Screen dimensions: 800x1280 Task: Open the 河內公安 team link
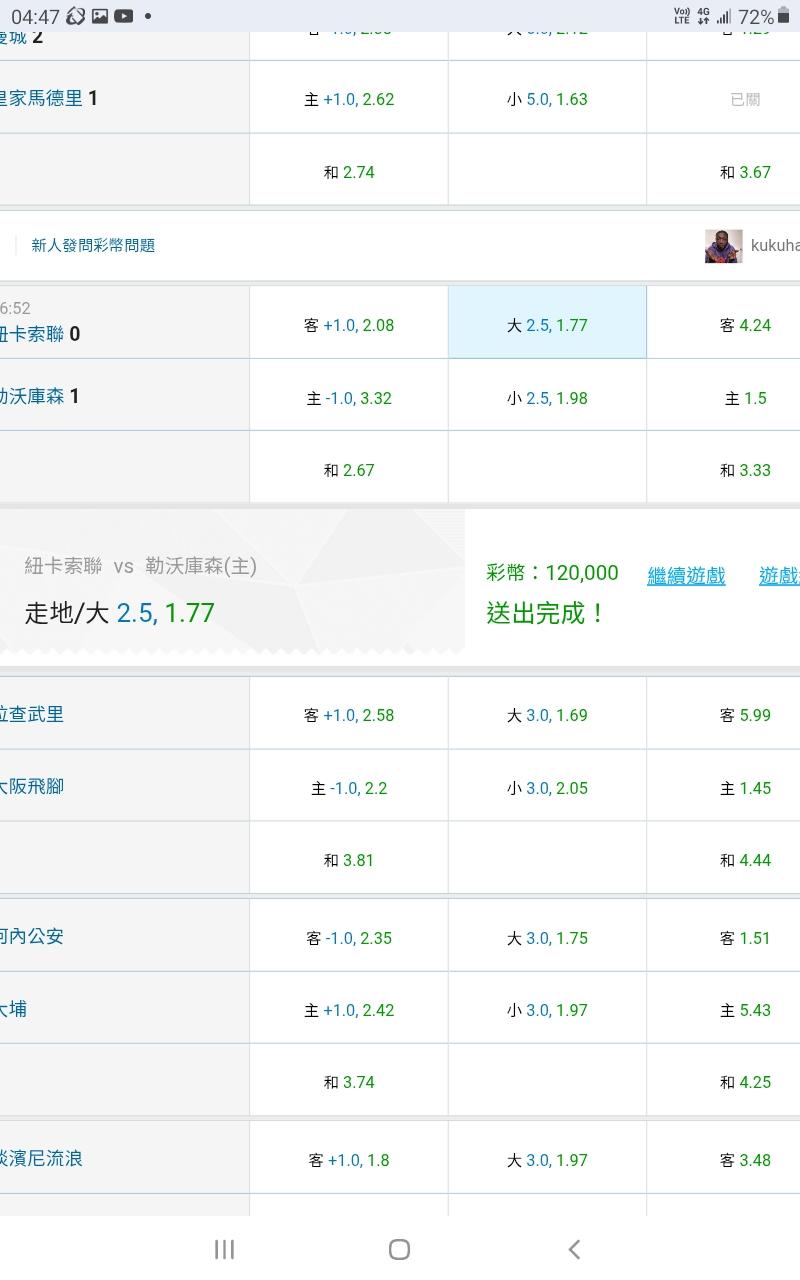(x=32, y=936)
